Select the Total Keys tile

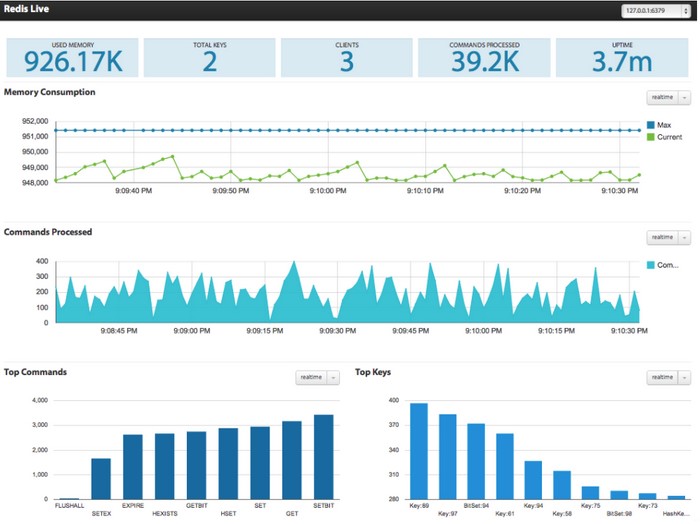pos(209,58)
